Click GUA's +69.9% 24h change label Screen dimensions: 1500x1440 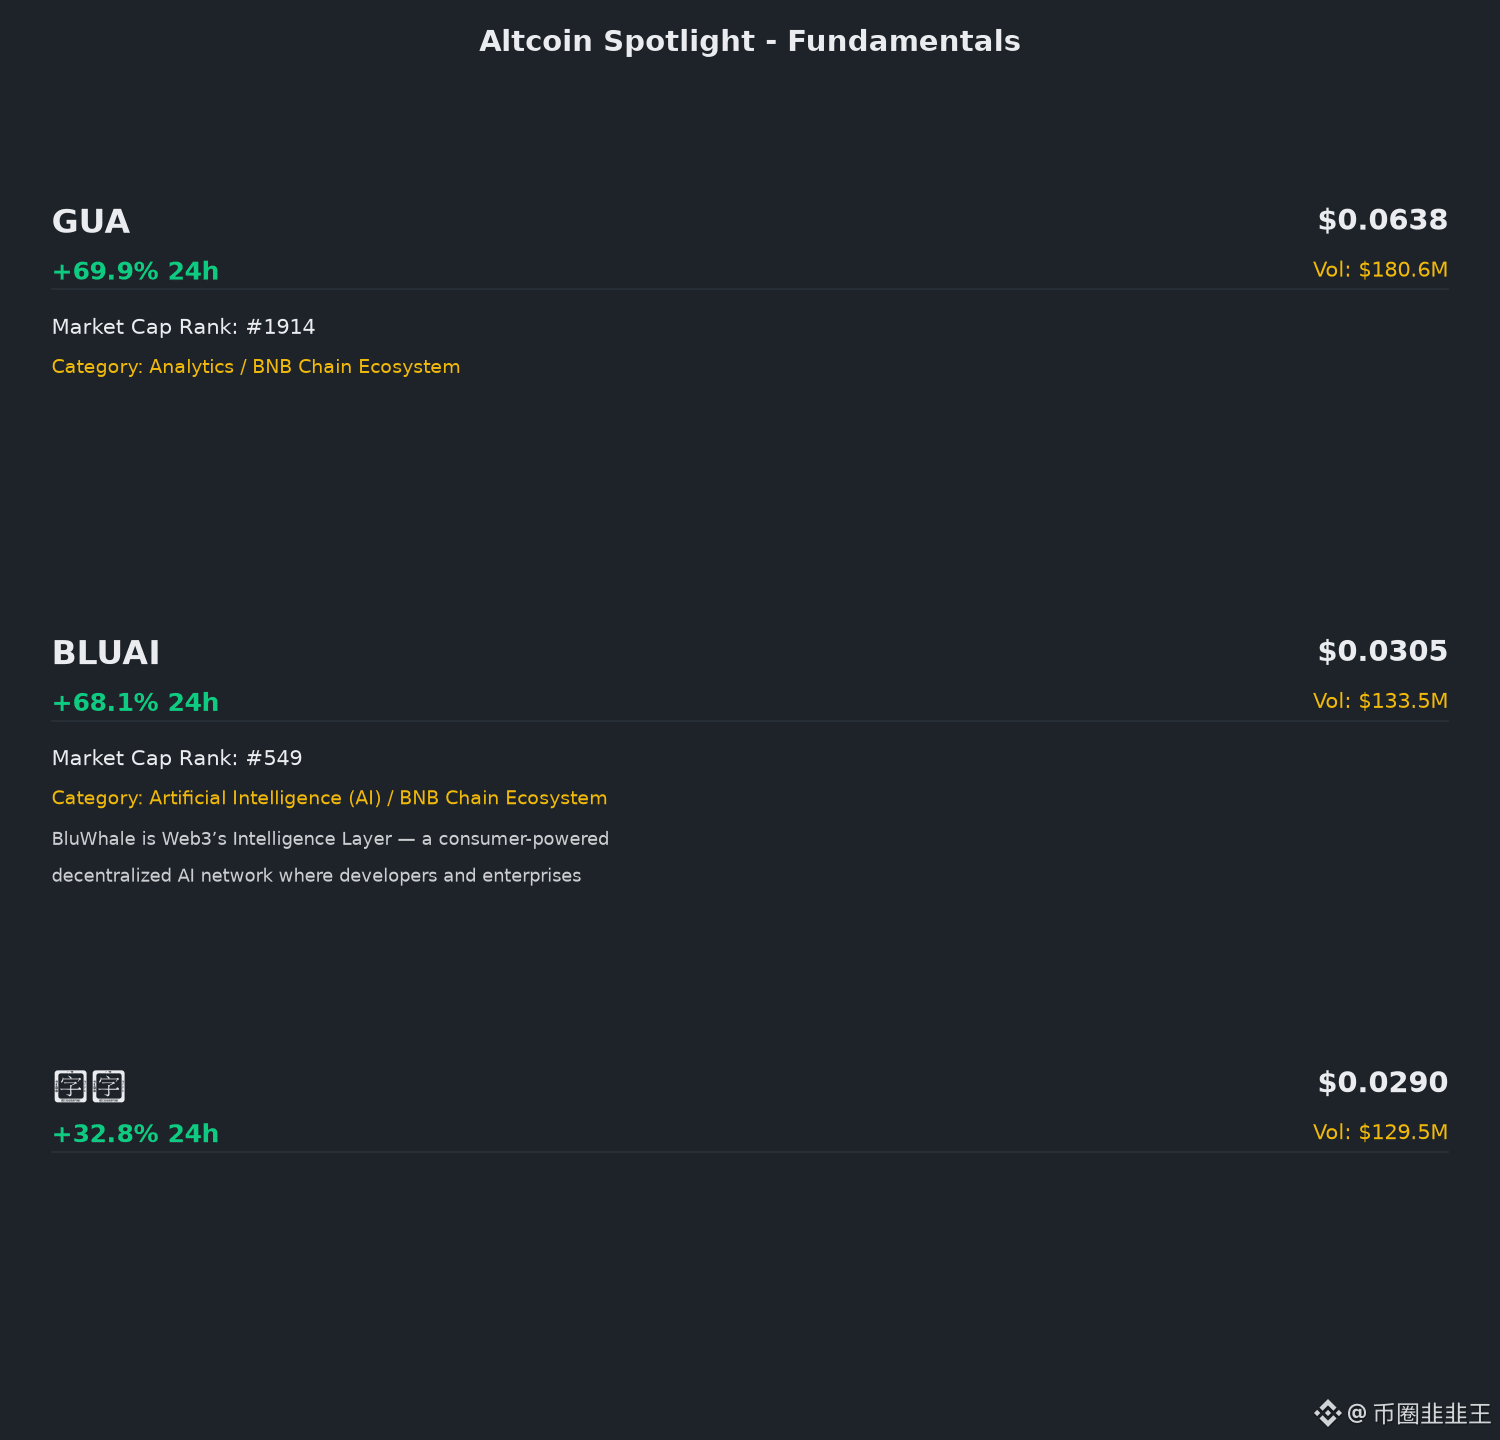(135, 271)
